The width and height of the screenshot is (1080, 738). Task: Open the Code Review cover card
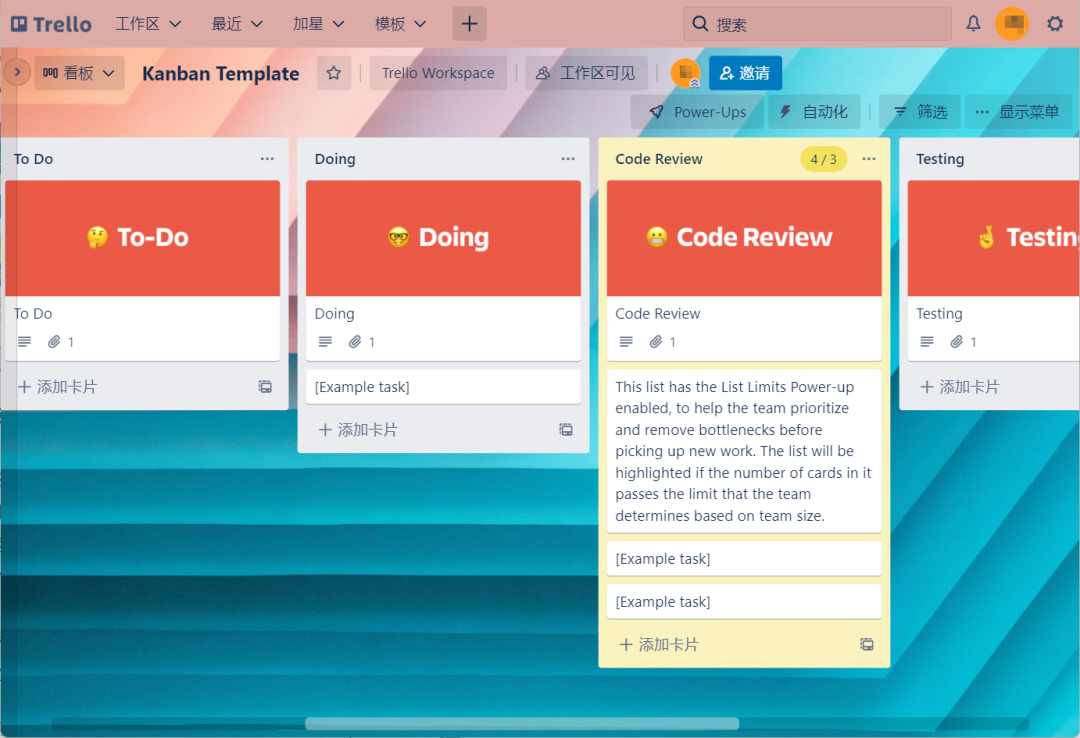[x=744, y=270]
